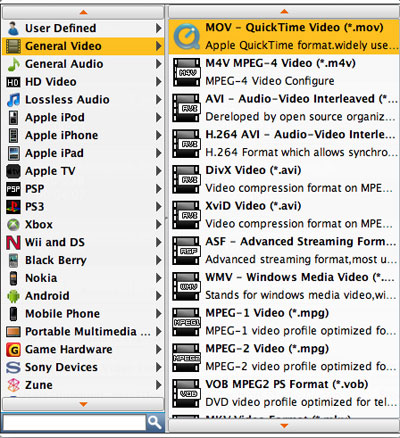Expand the Android submenu arrow

159,296
